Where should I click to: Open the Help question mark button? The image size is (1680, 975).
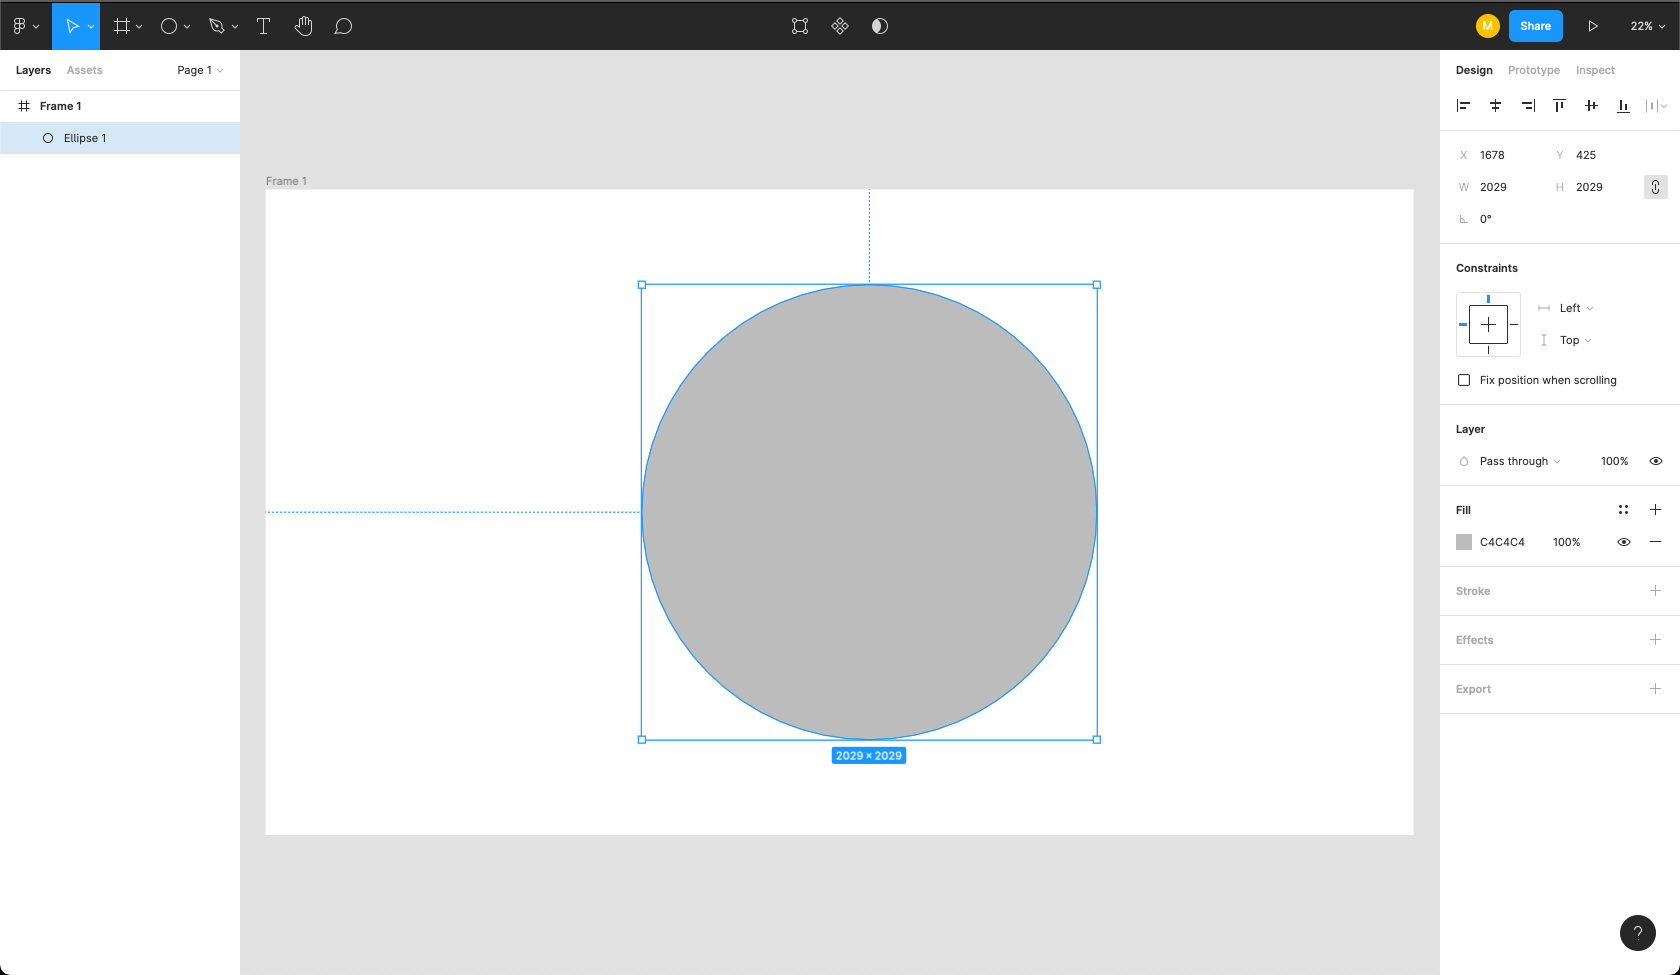tap(1637, 933)
